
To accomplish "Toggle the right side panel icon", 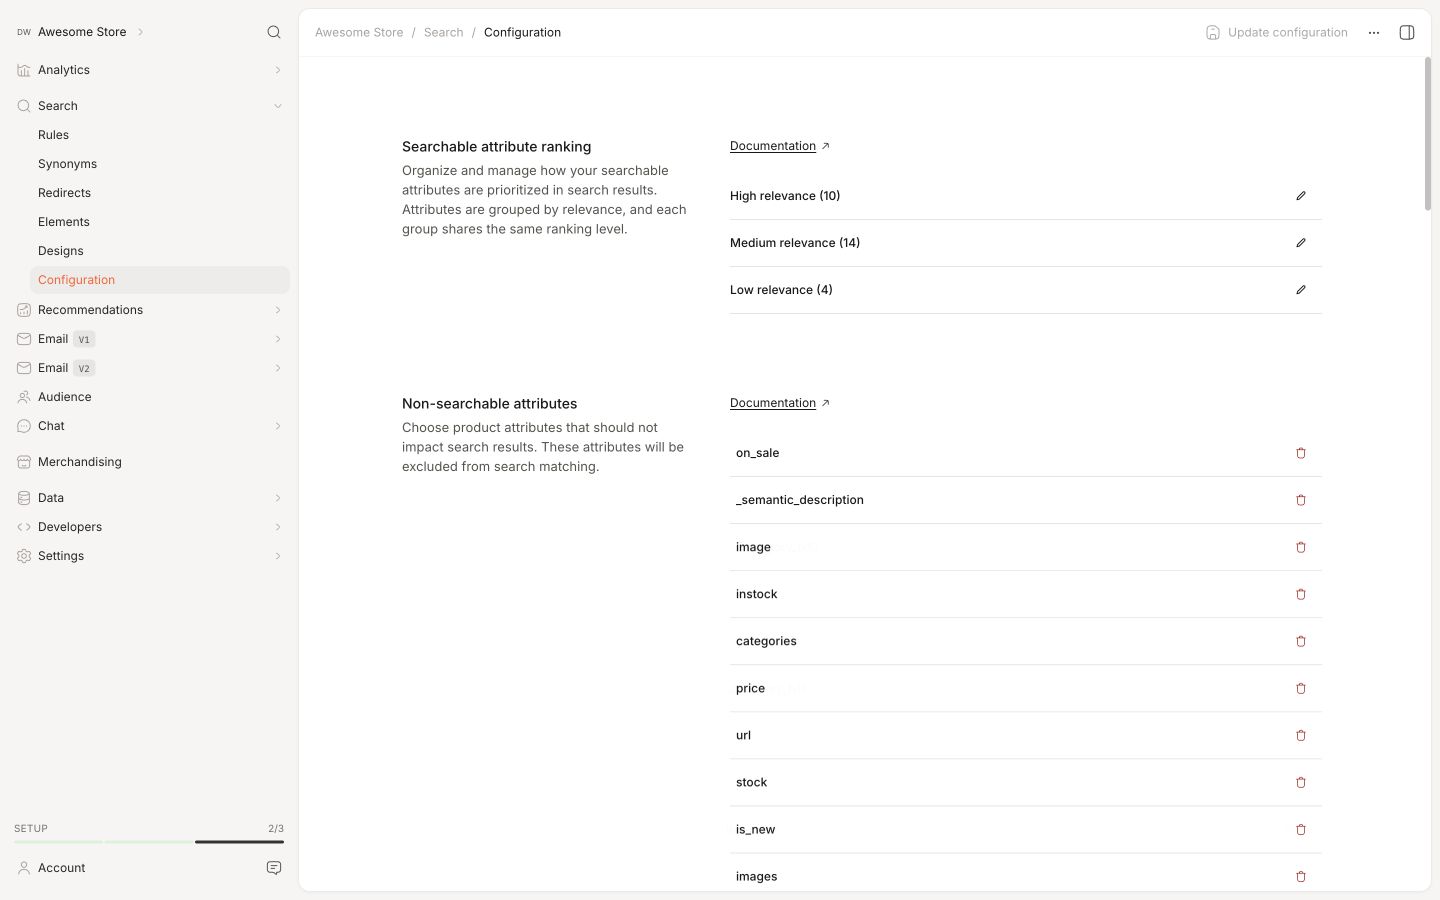I will click(x=1407, y=32).
